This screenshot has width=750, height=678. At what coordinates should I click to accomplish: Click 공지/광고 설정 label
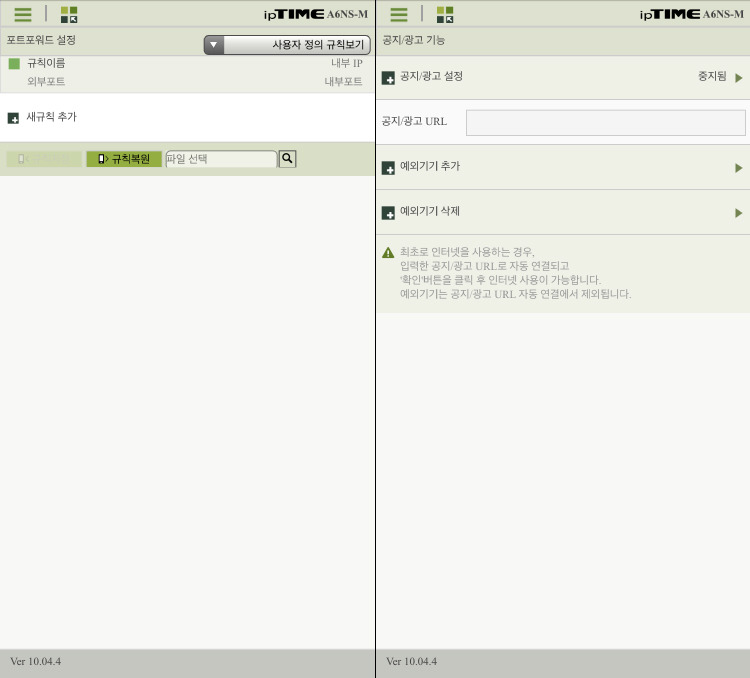tap(431, 76)
